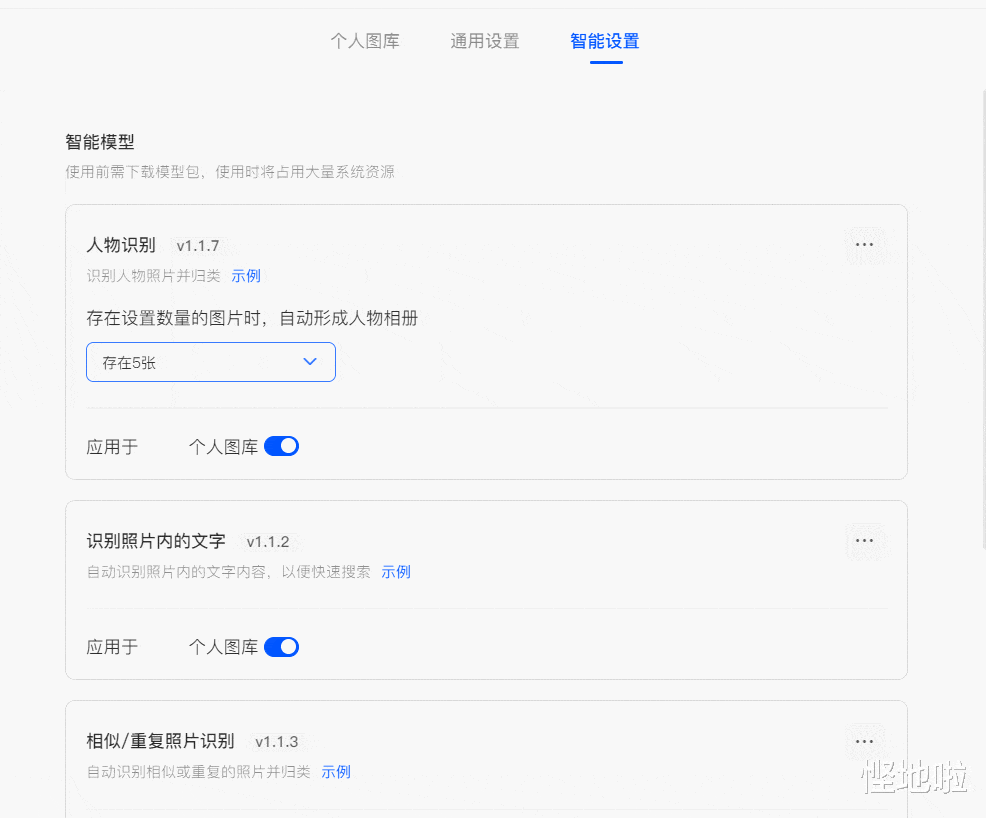Click the 相似/重复照片识别 title
This screenshot has width=986, height=818.
point(160,741)
